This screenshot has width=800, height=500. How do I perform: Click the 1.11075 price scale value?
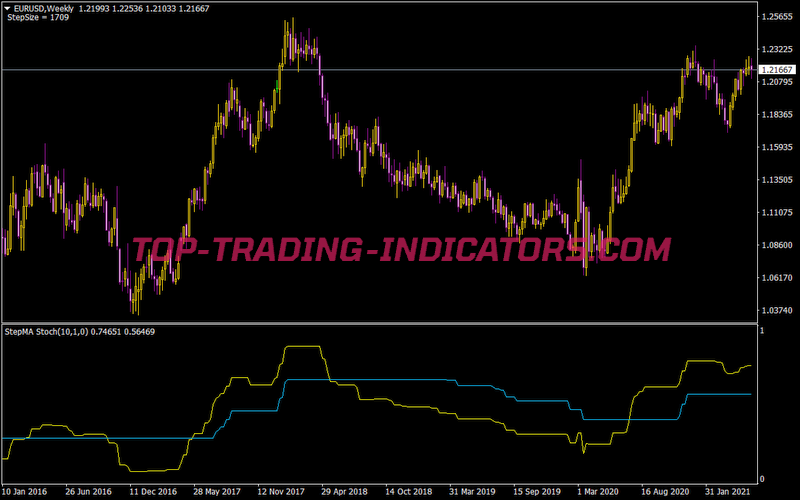pos(777,212)
